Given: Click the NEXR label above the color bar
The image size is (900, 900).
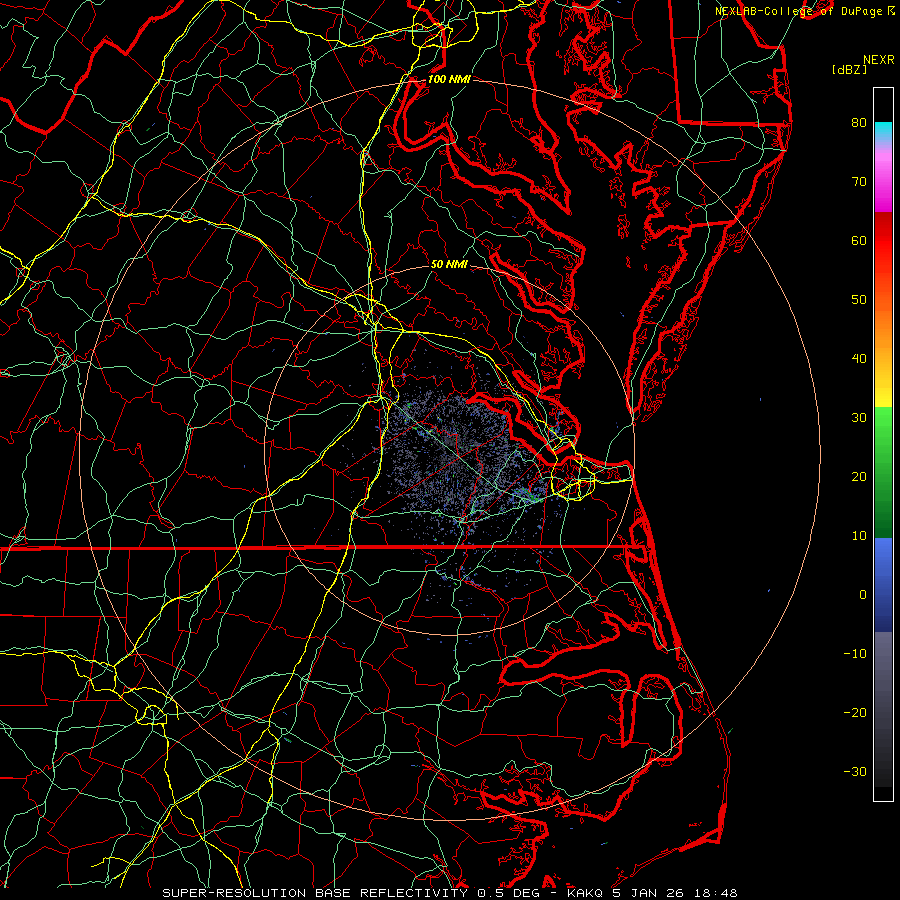Looking at the screenshot, I should (877, 59).
